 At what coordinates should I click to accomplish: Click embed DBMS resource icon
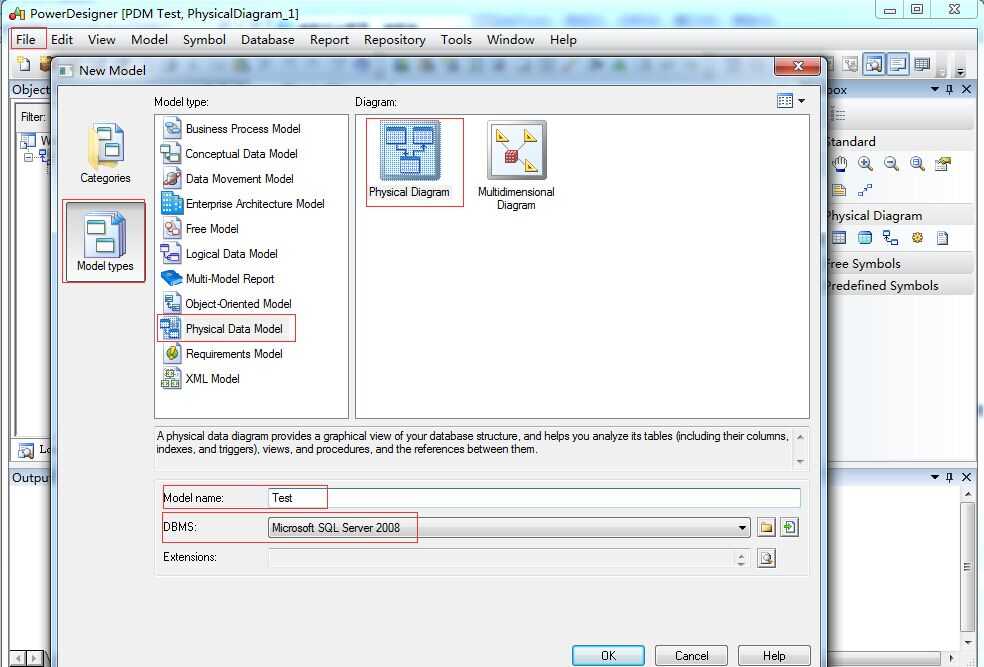790,527
